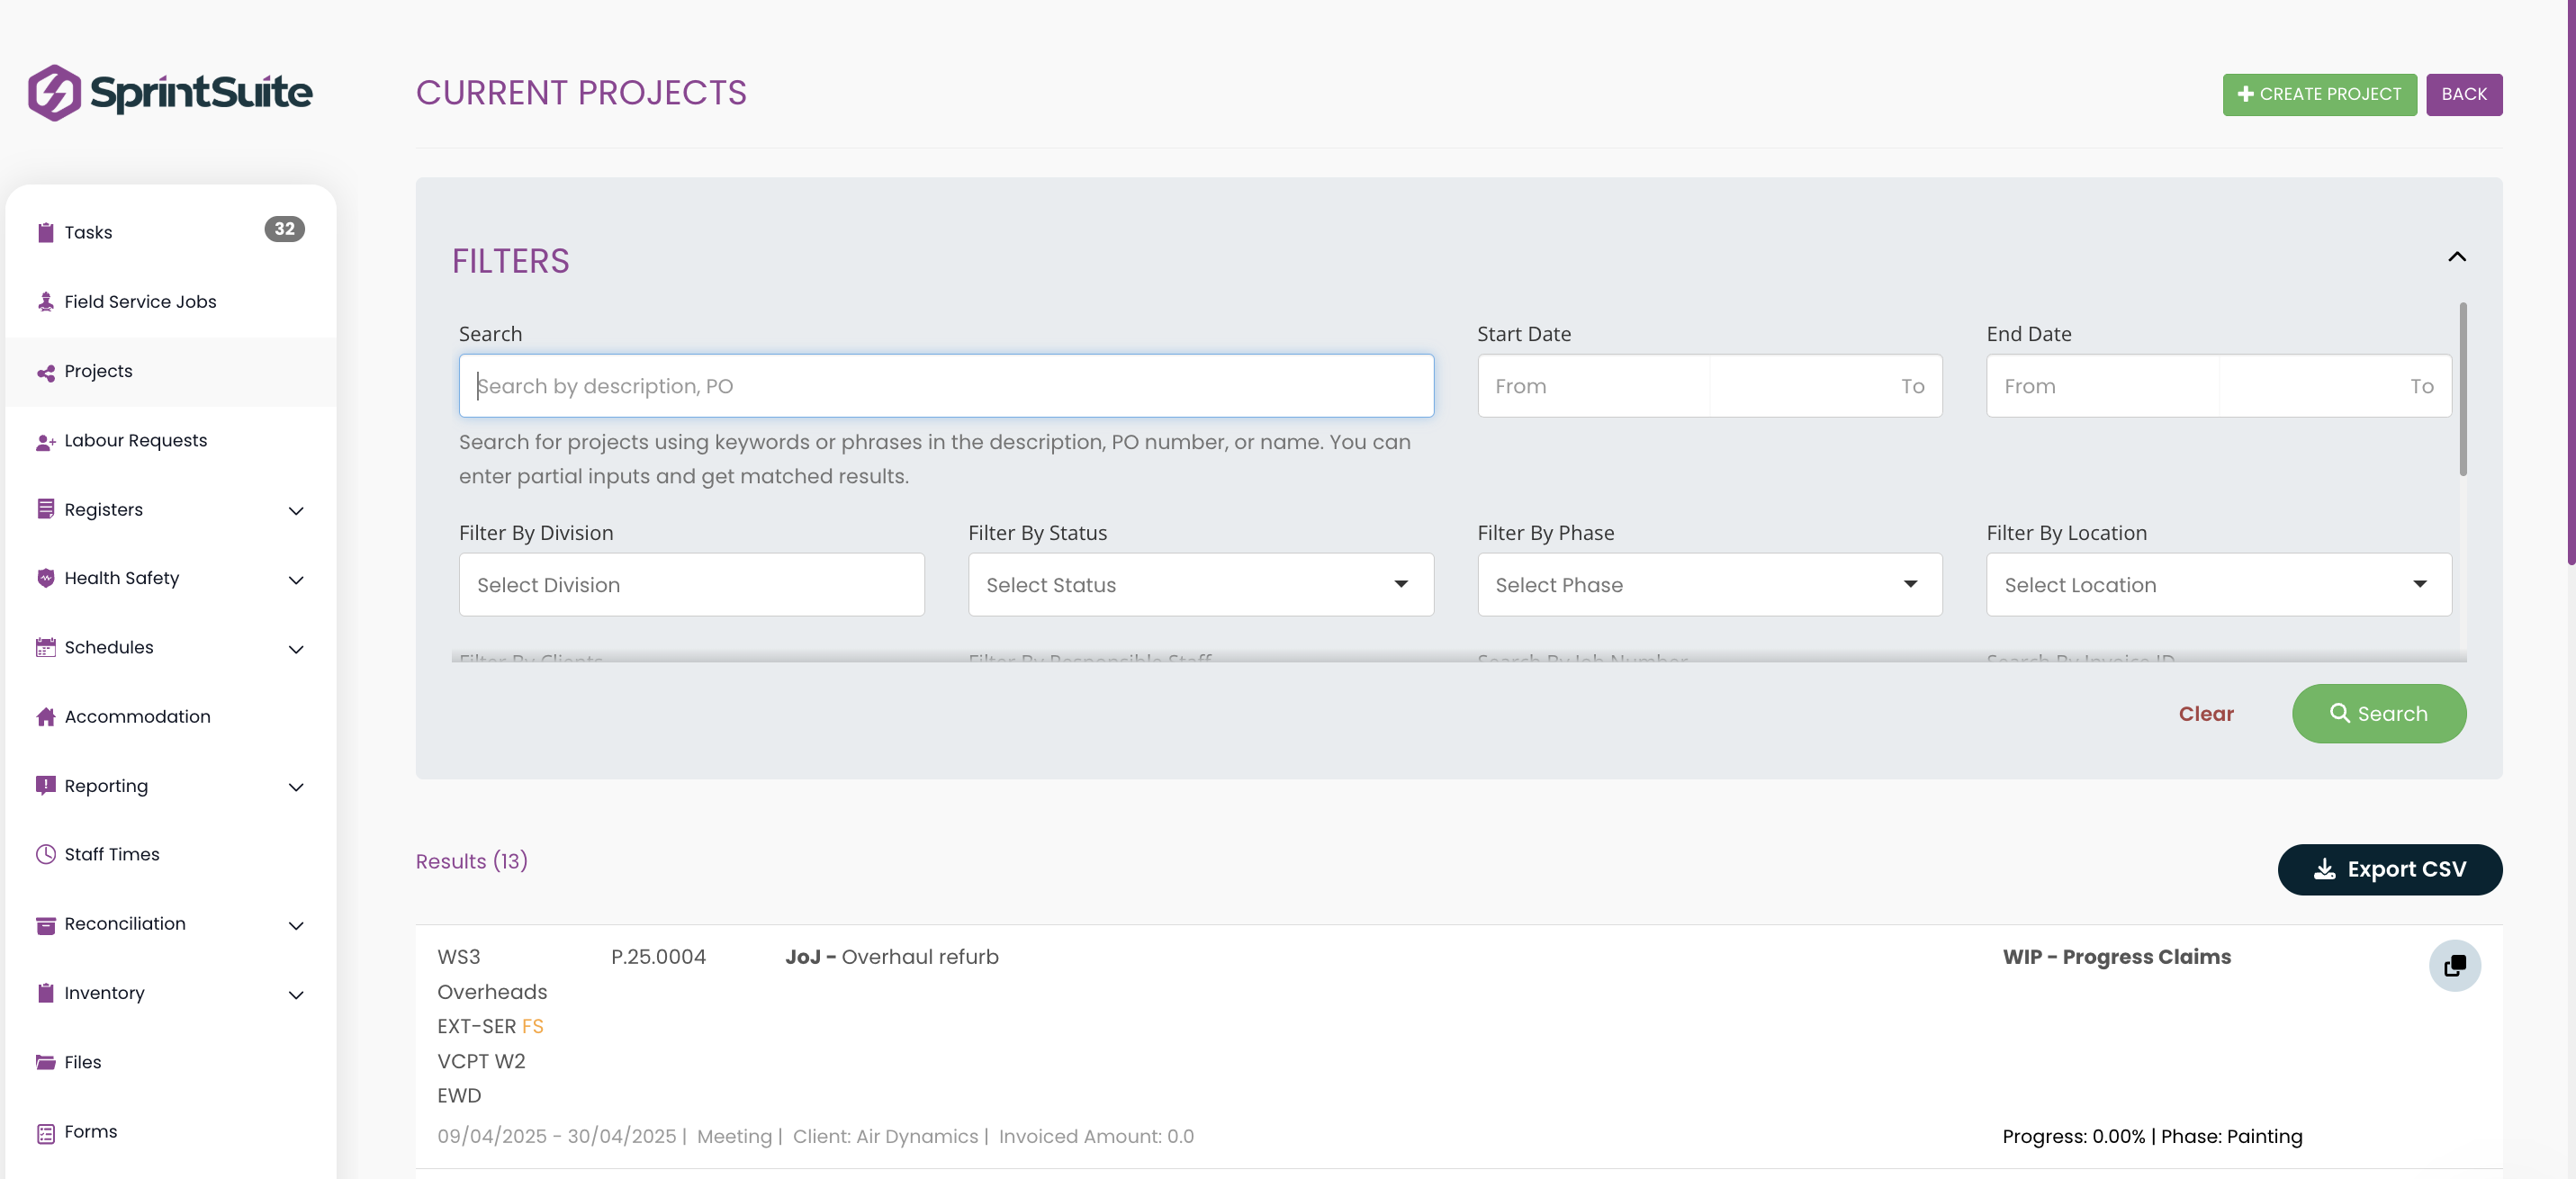Open the Projects menu item
The width and height of the screenshot is (2576, 1179).
170,372
